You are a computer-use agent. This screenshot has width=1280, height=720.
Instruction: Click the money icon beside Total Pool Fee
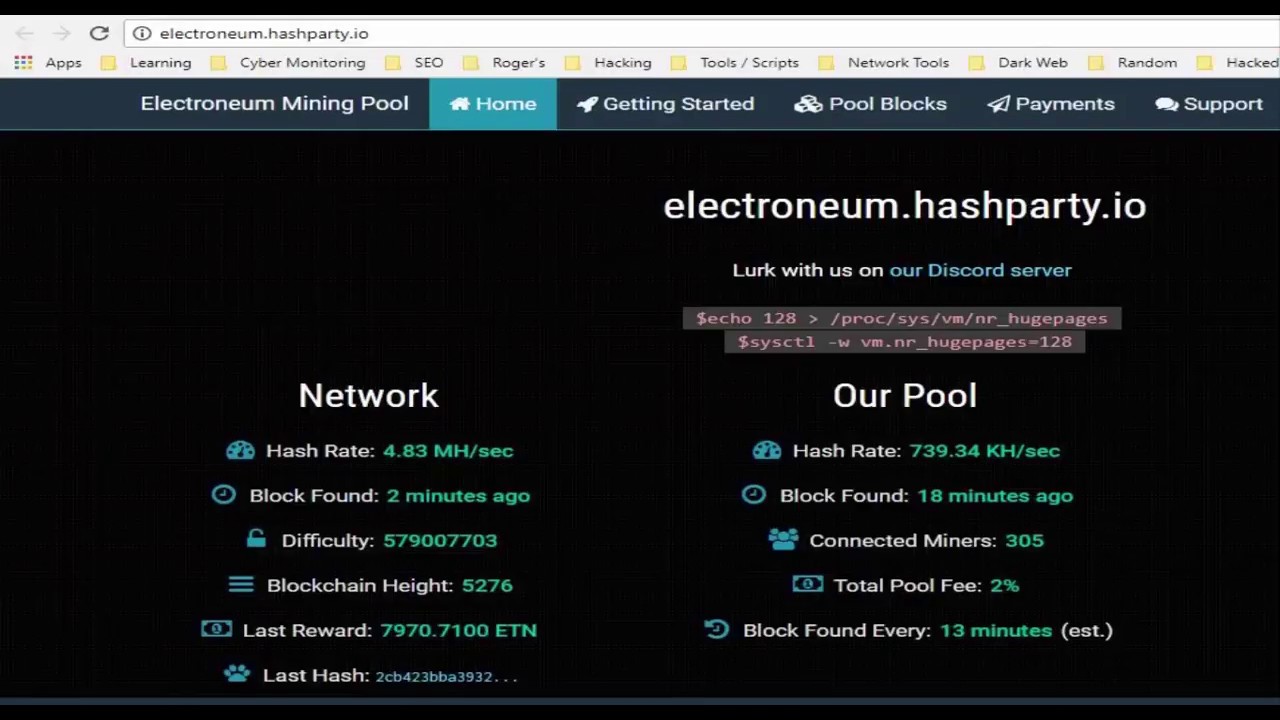pyautogui.click(x=808, y=584)
